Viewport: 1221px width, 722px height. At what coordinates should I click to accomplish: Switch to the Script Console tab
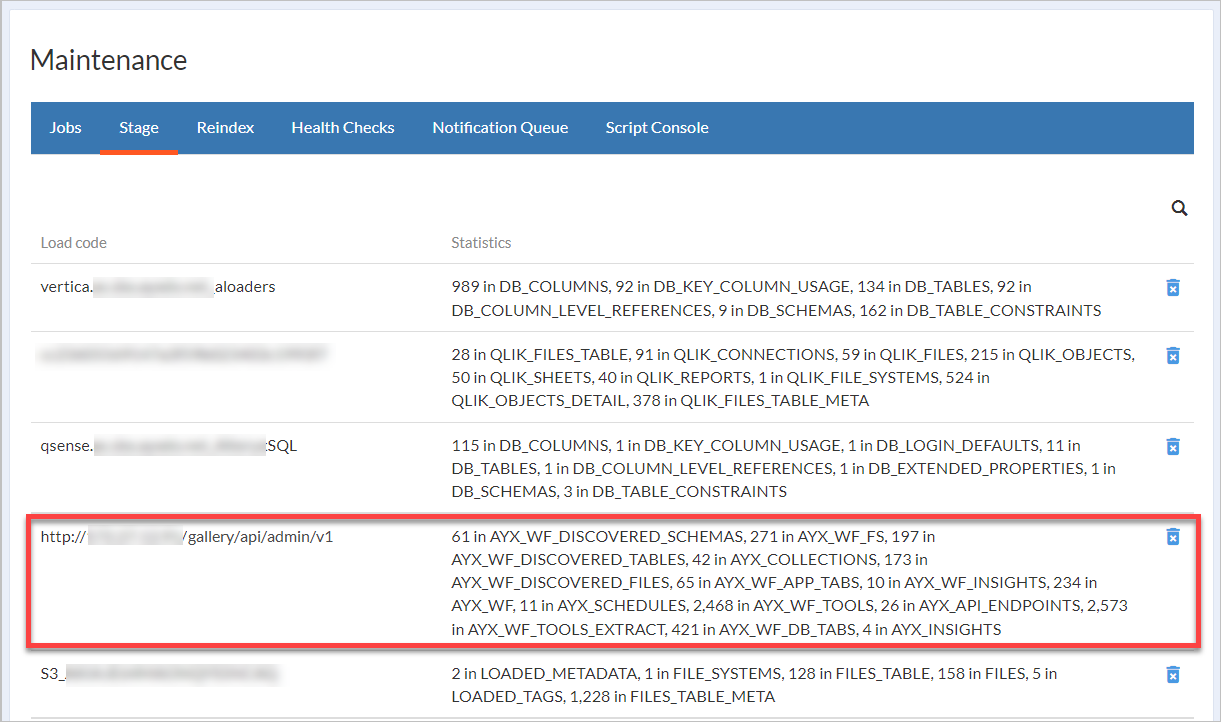click(657, 128)
